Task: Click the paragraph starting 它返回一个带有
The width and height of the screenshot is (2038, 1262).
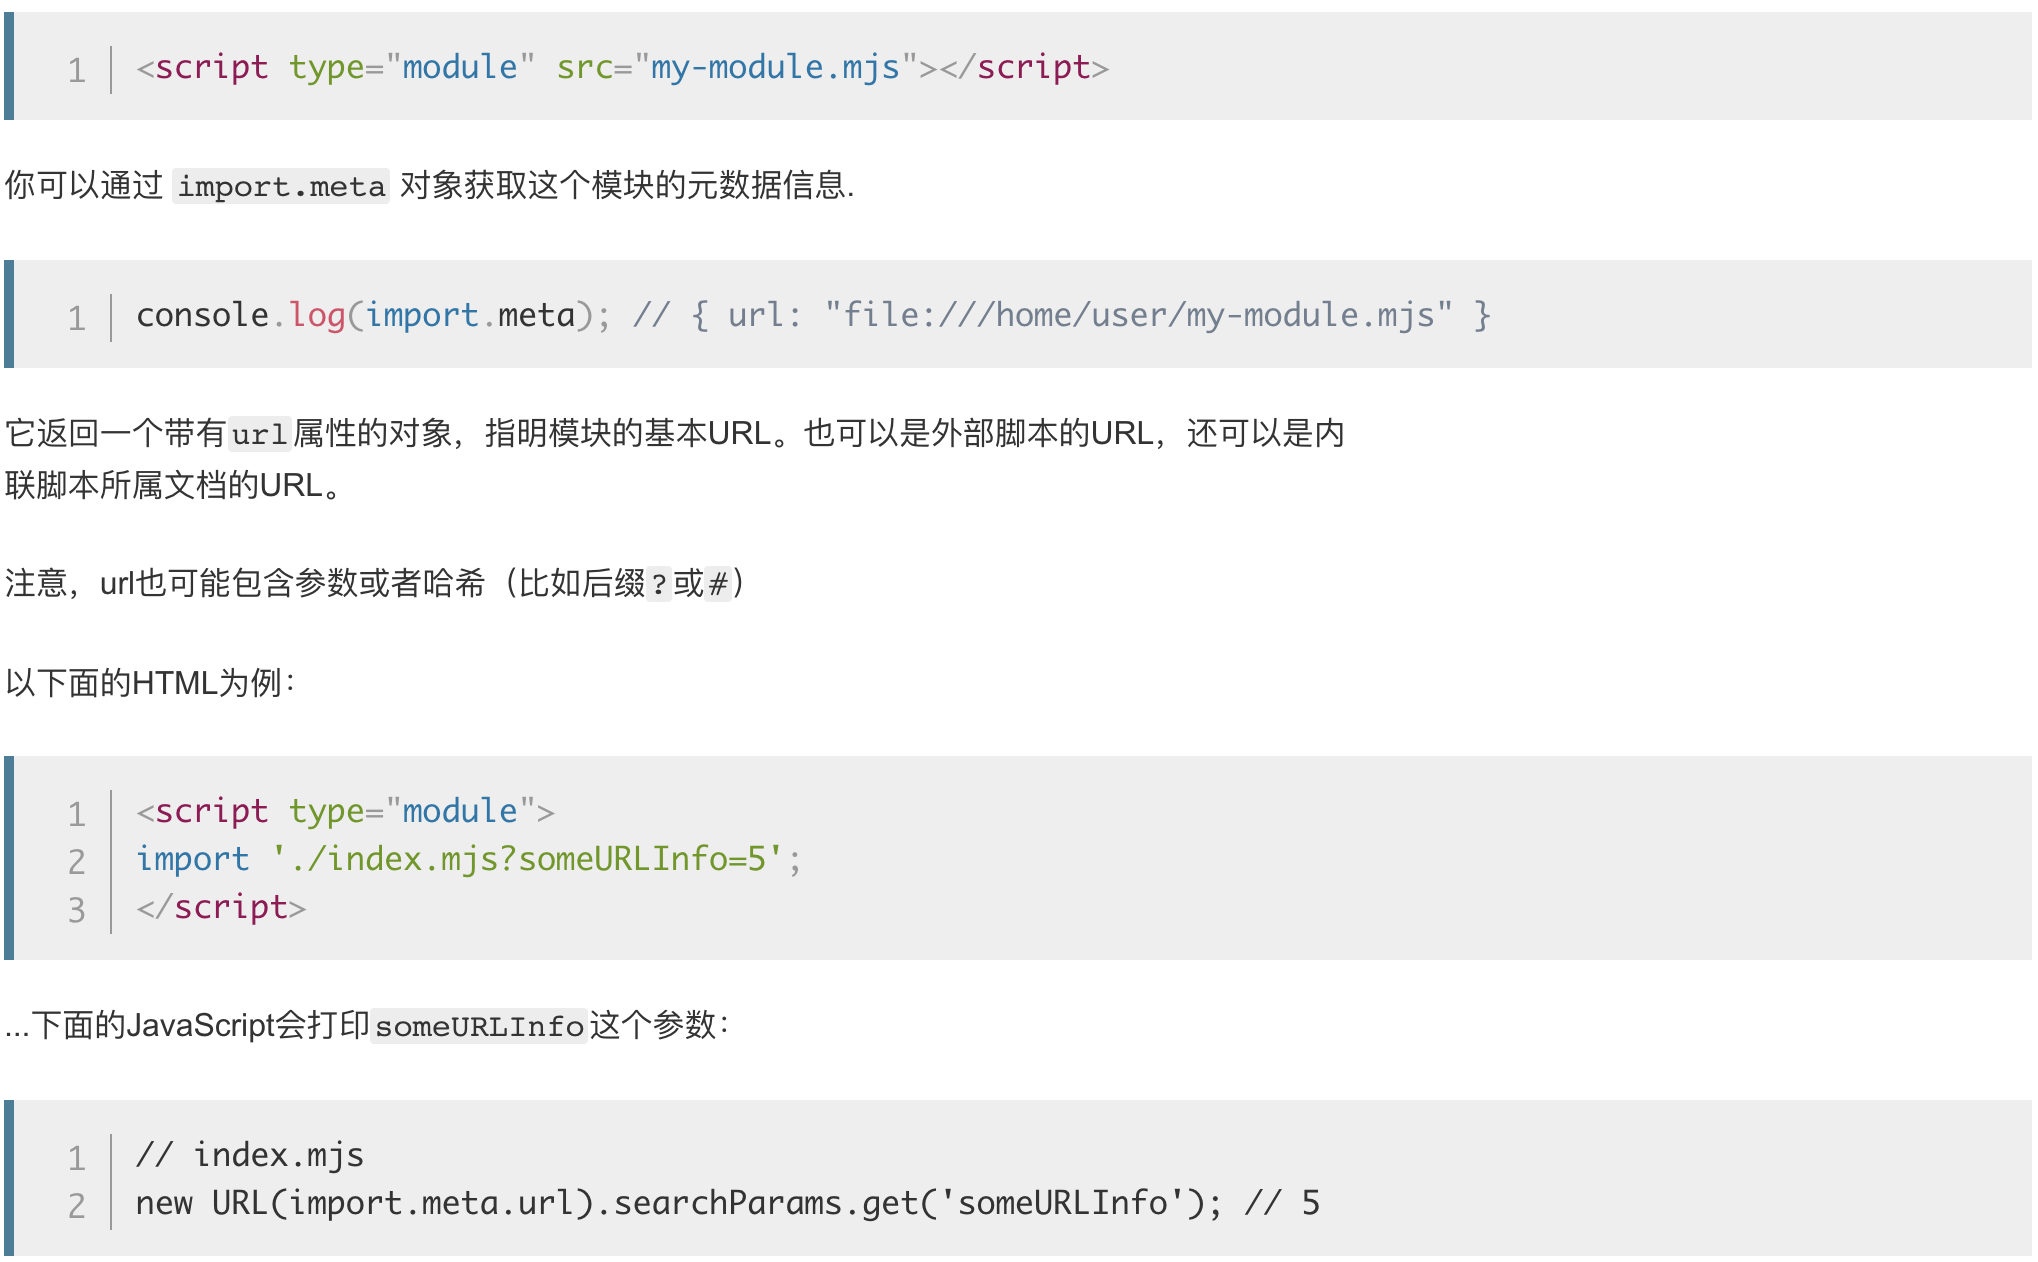Action: [674, 459]
